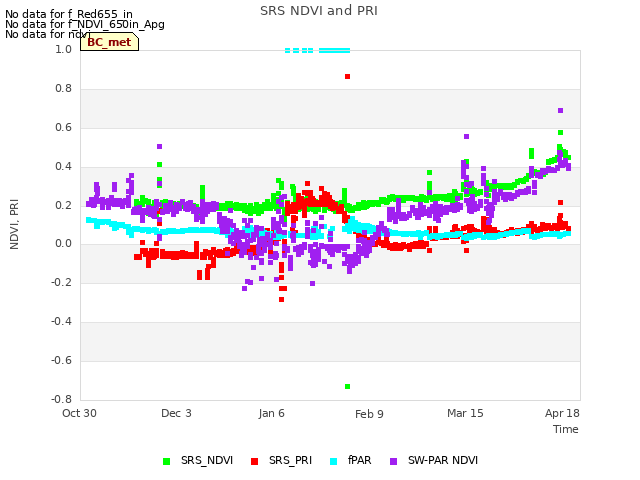Click the 0.0 y-axis tick label

click(x=64, y=244)
